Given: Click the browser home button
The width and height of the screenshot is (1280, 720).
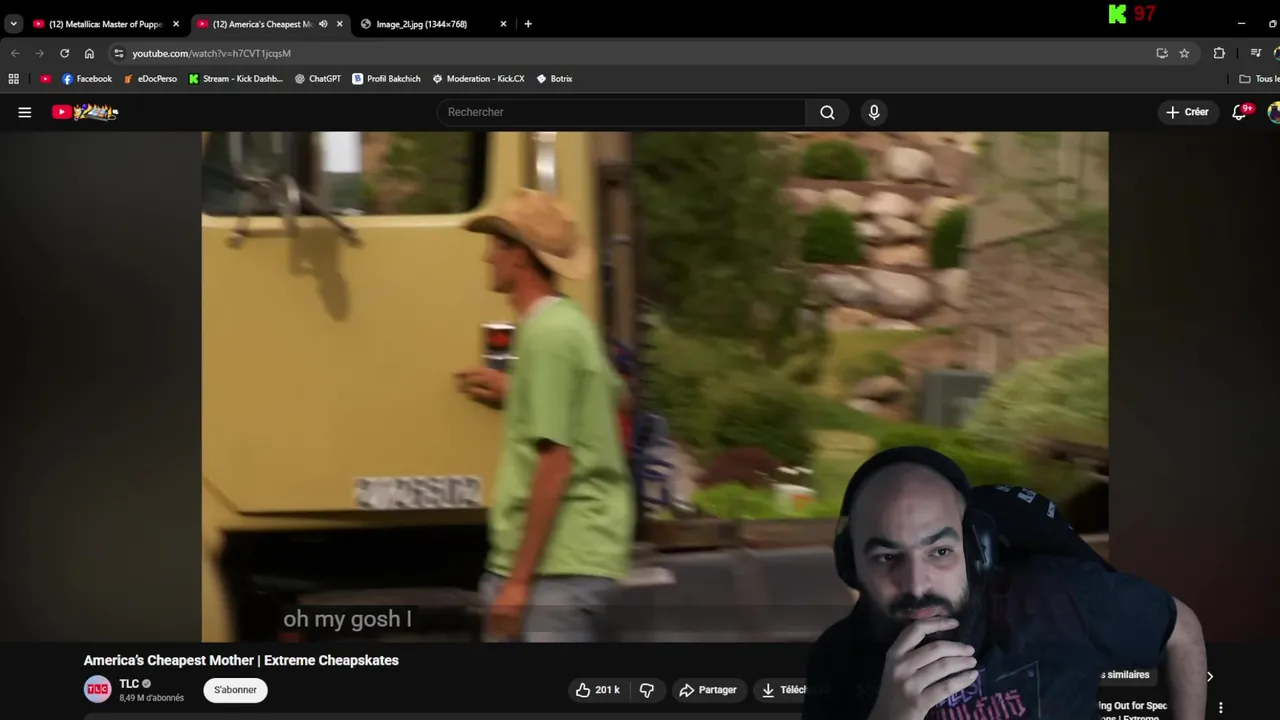Looking at the screenshot, I should [x=89, y=53].
